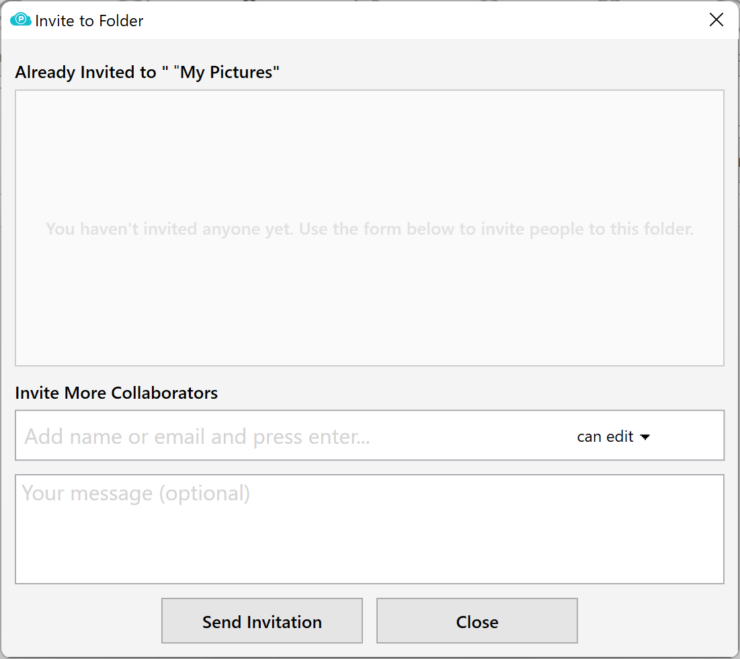Open the 'can edit' permission dropdown
The image size is (740, 659).
pyautogui.click(x=613, y=437)
